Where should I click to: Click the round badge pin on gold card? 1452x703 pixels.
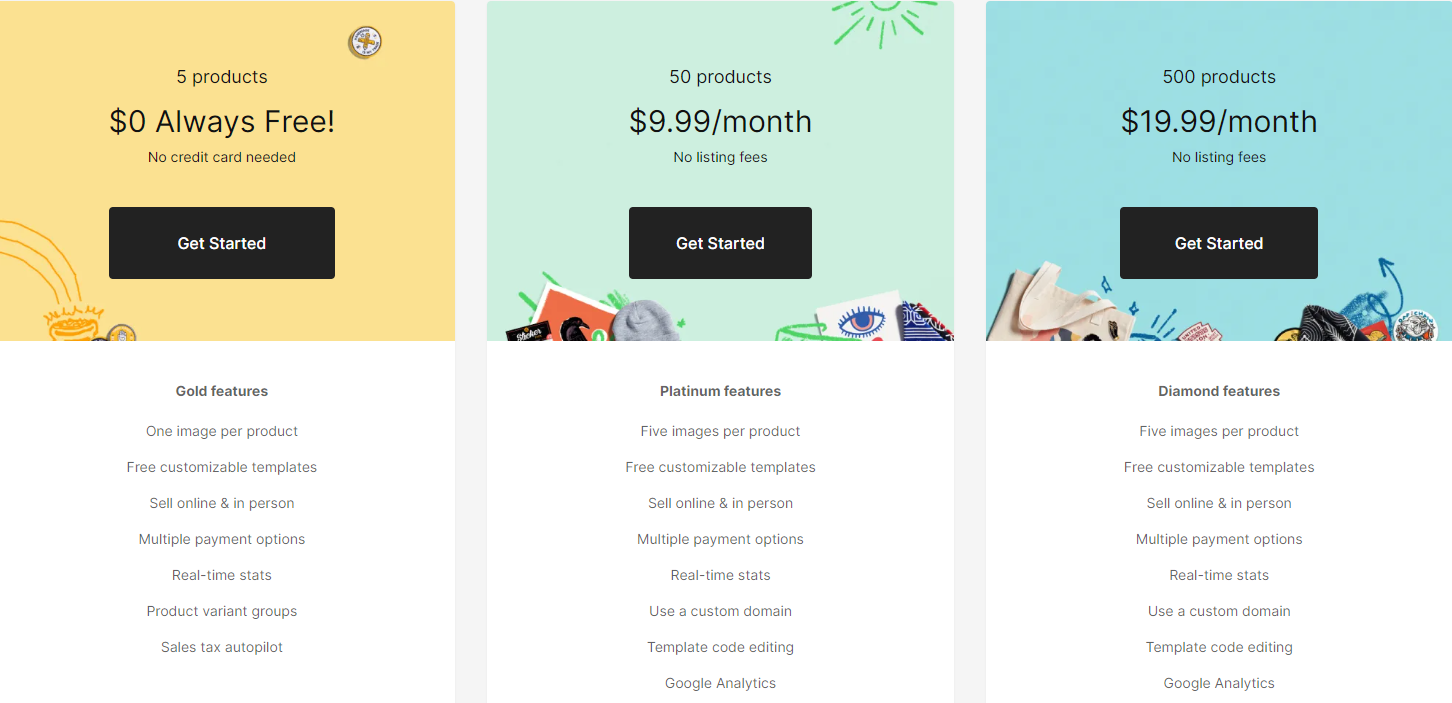coord(365,42)
